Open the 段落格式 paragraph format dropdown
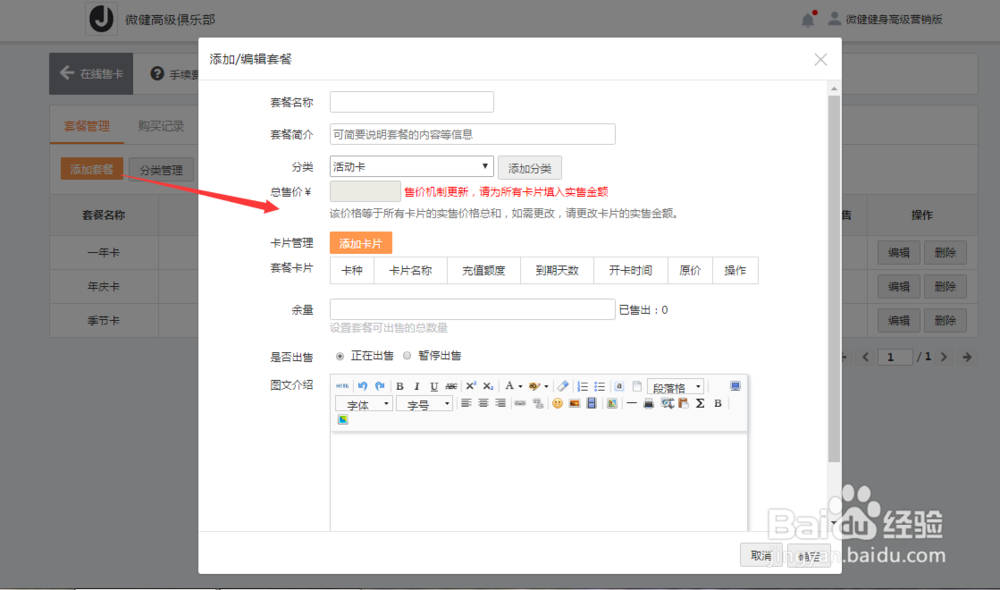The width and height of the screenshot is (1000, 590). pyautogui.click(x=675, y=387)
